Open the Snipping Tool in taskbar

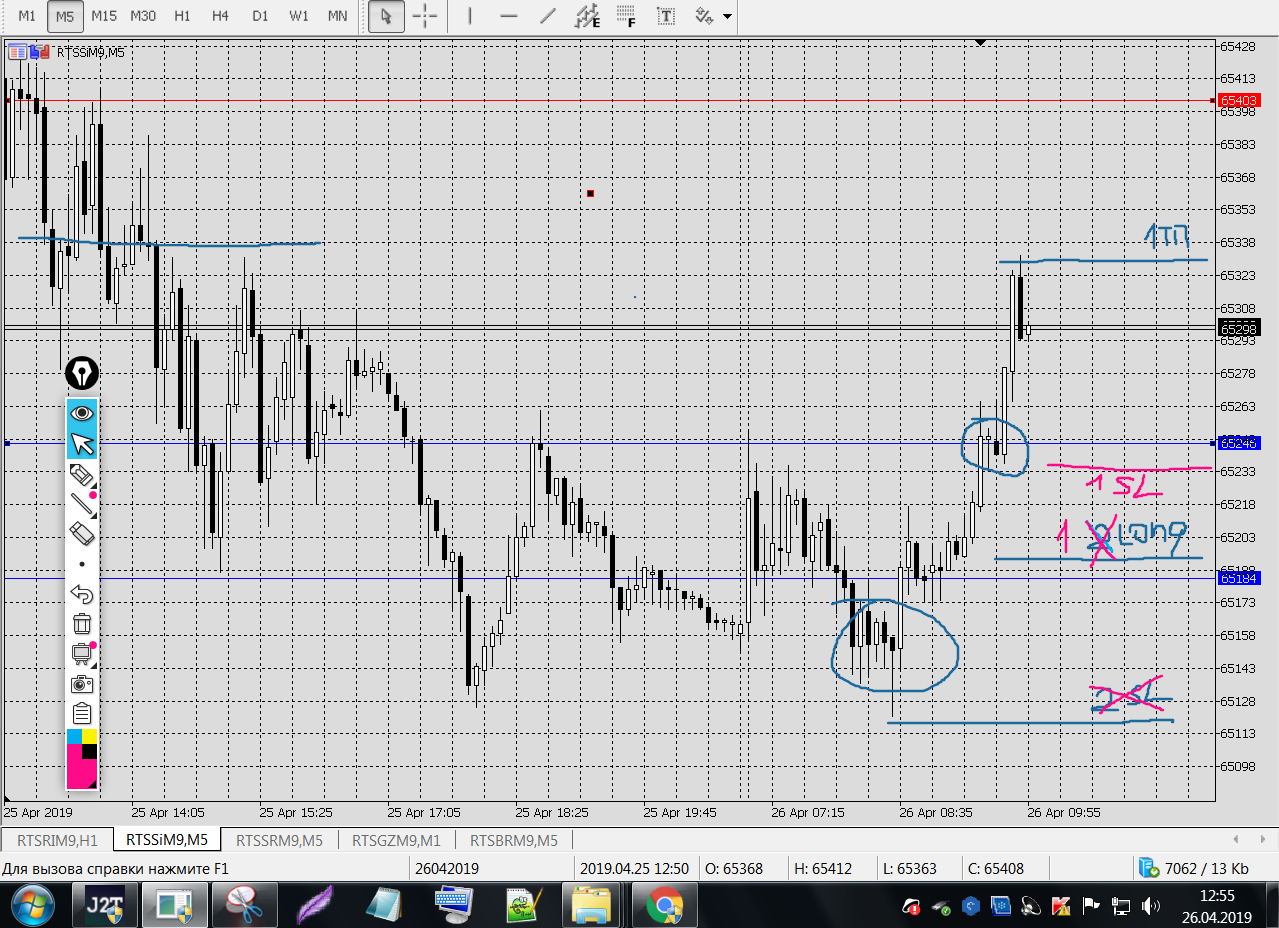pyautogui.click(x=243, y=907)
